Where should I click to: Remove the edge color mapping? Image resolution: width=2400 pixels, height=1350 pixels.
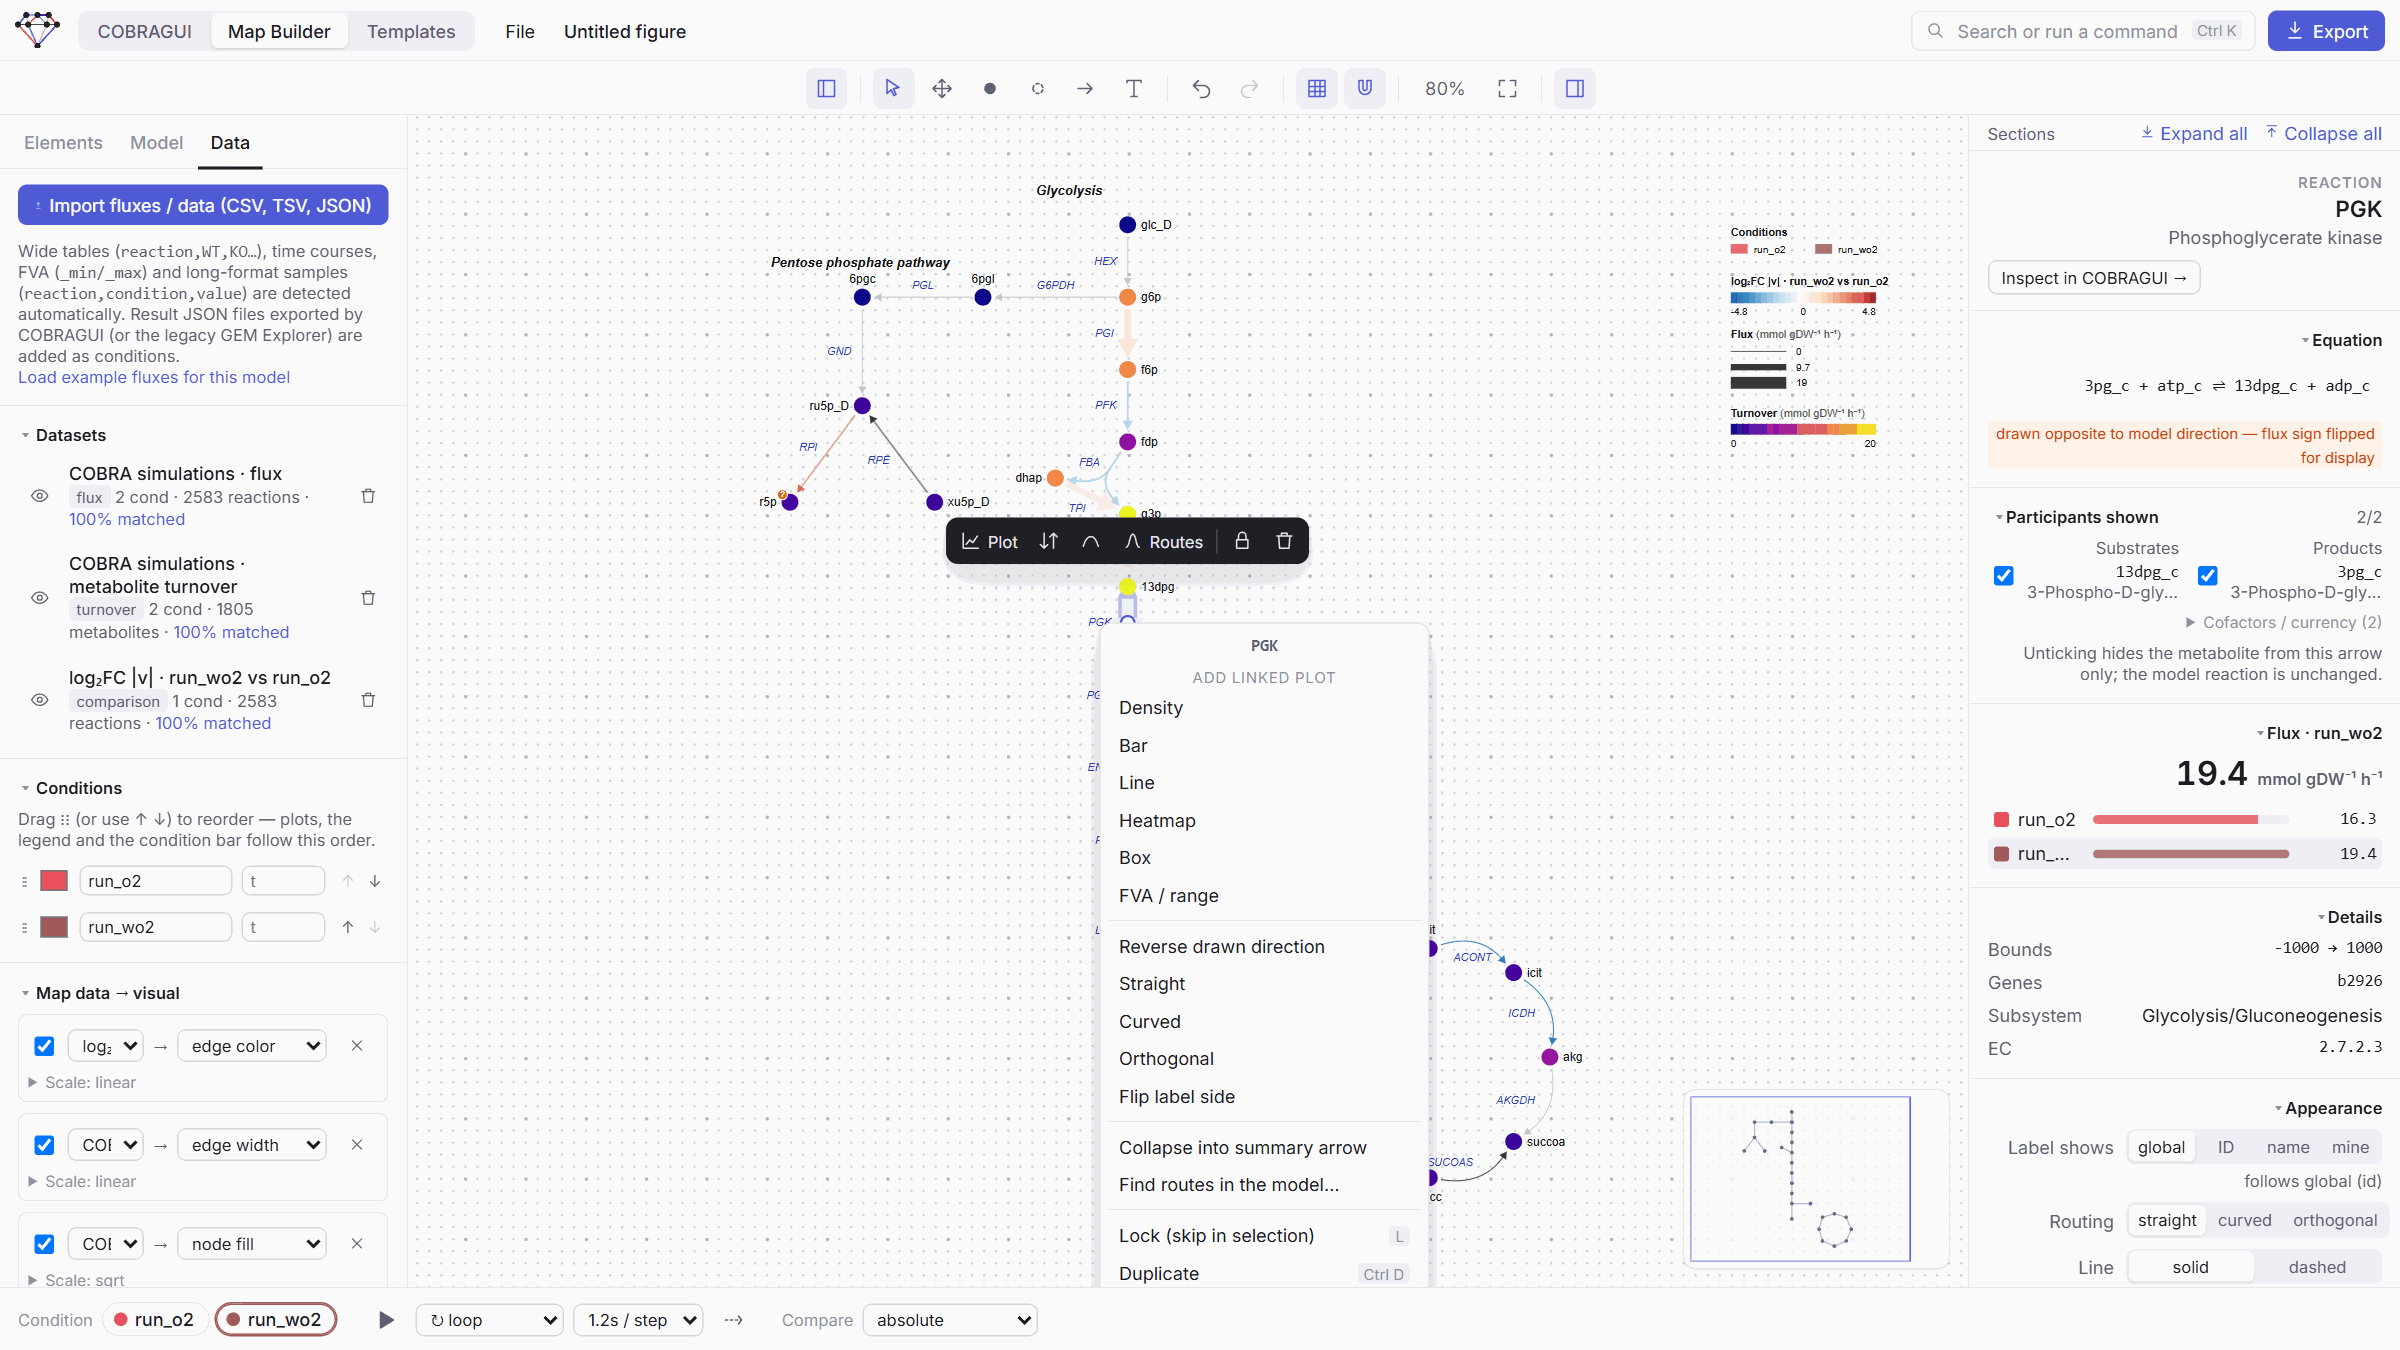357,1046
